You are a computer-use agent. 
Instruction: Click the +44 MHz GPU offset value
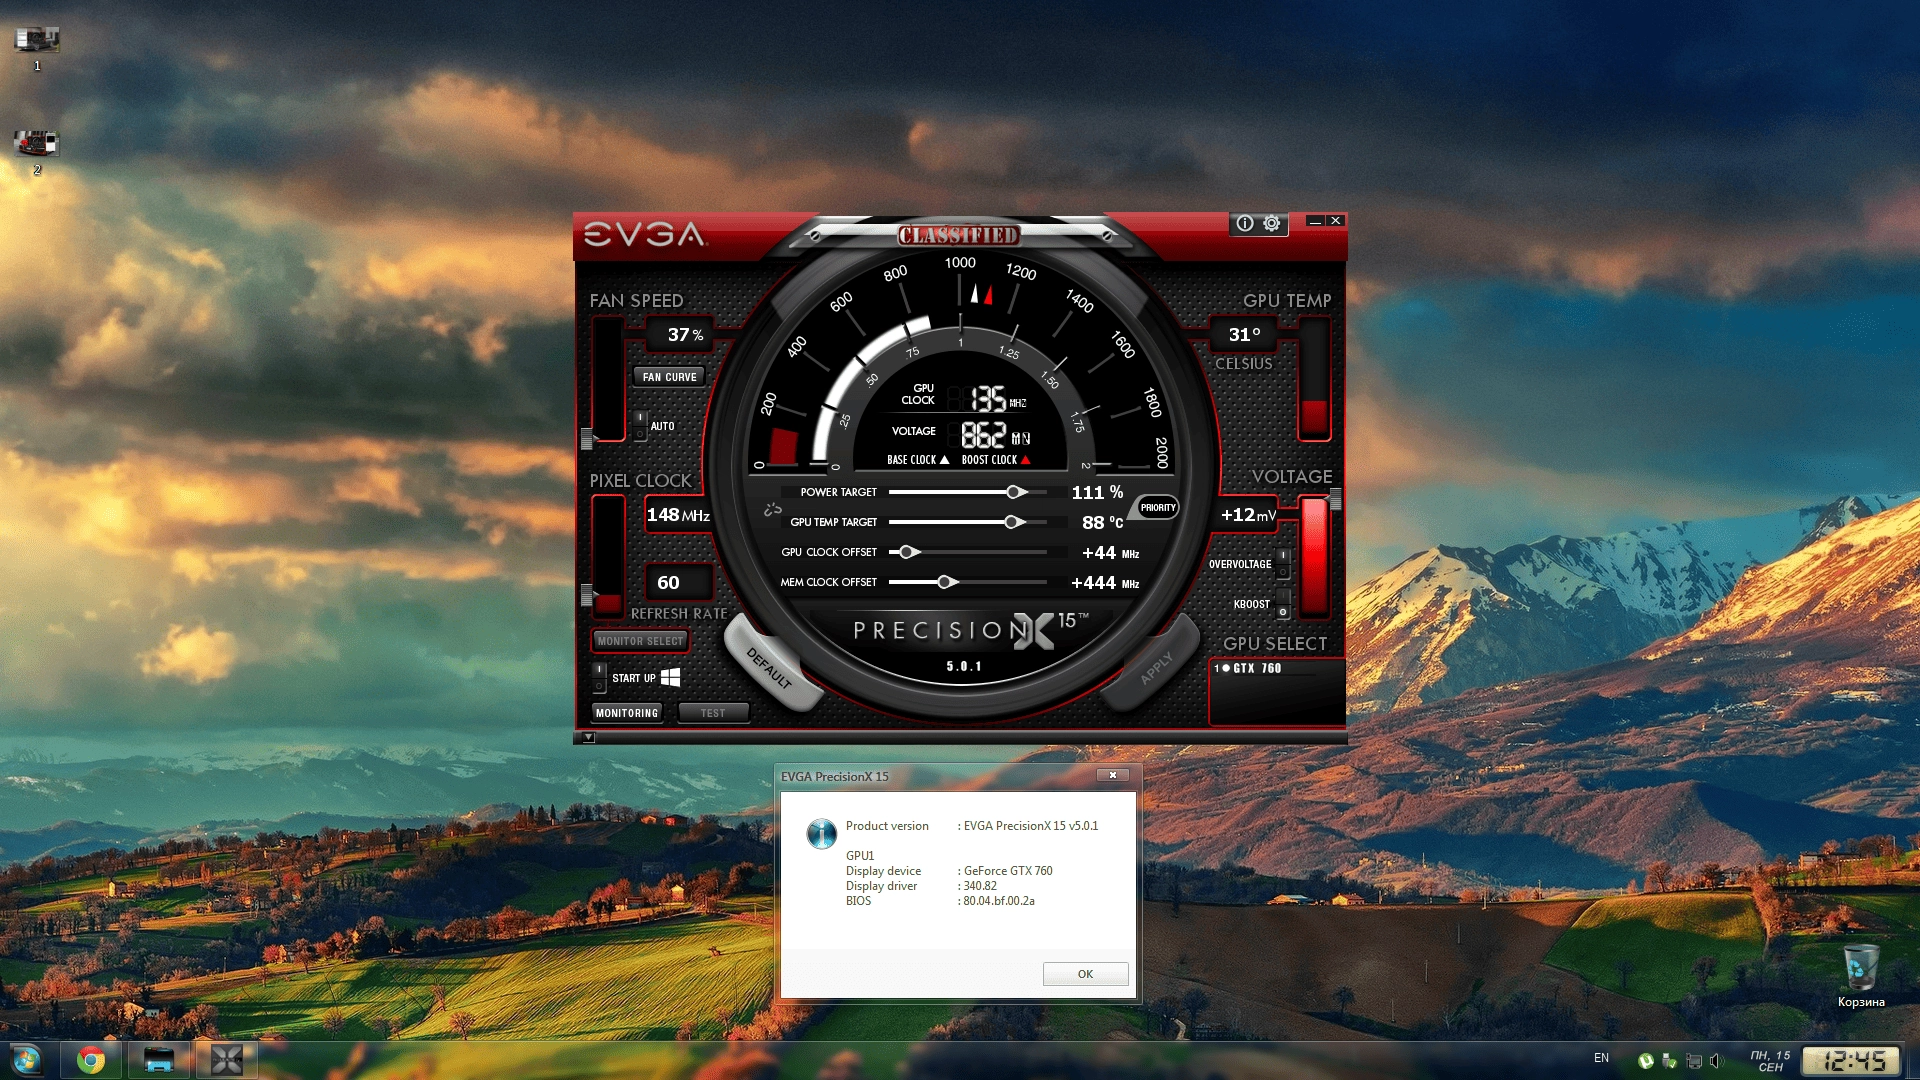(x=1110, y=553)
